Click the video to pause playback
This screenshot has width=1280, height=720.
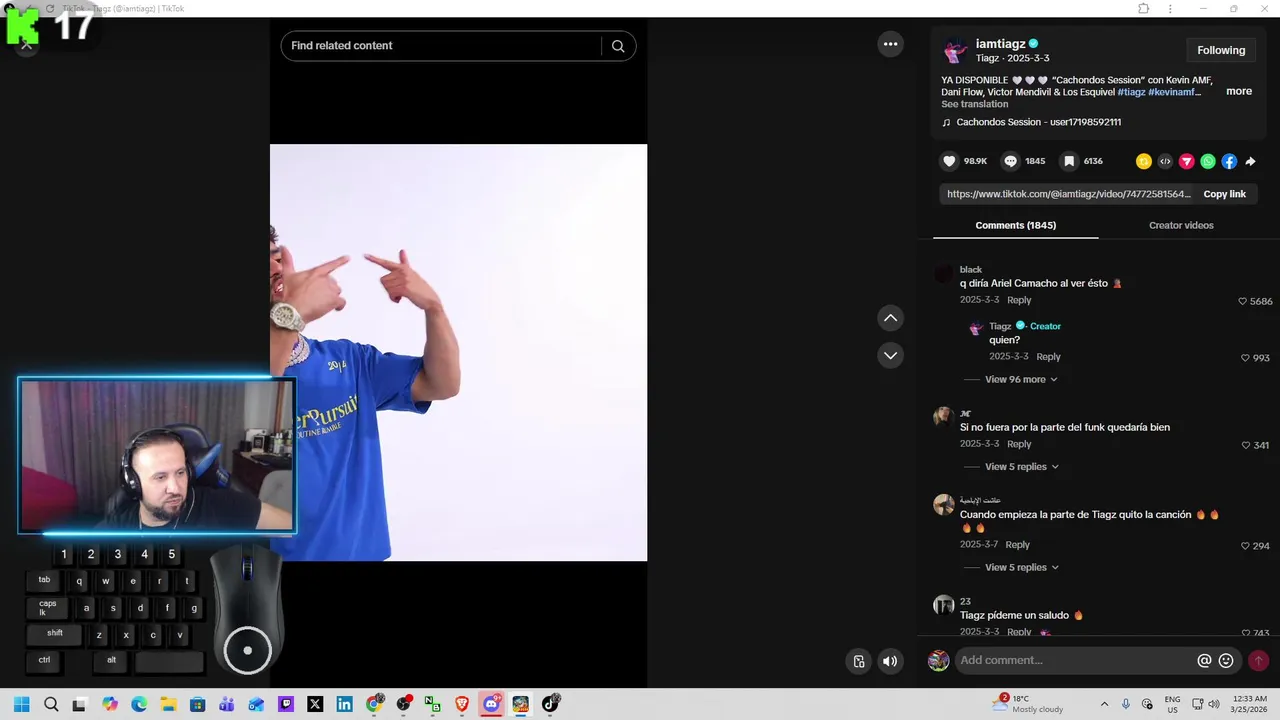[x=458, y=352]
